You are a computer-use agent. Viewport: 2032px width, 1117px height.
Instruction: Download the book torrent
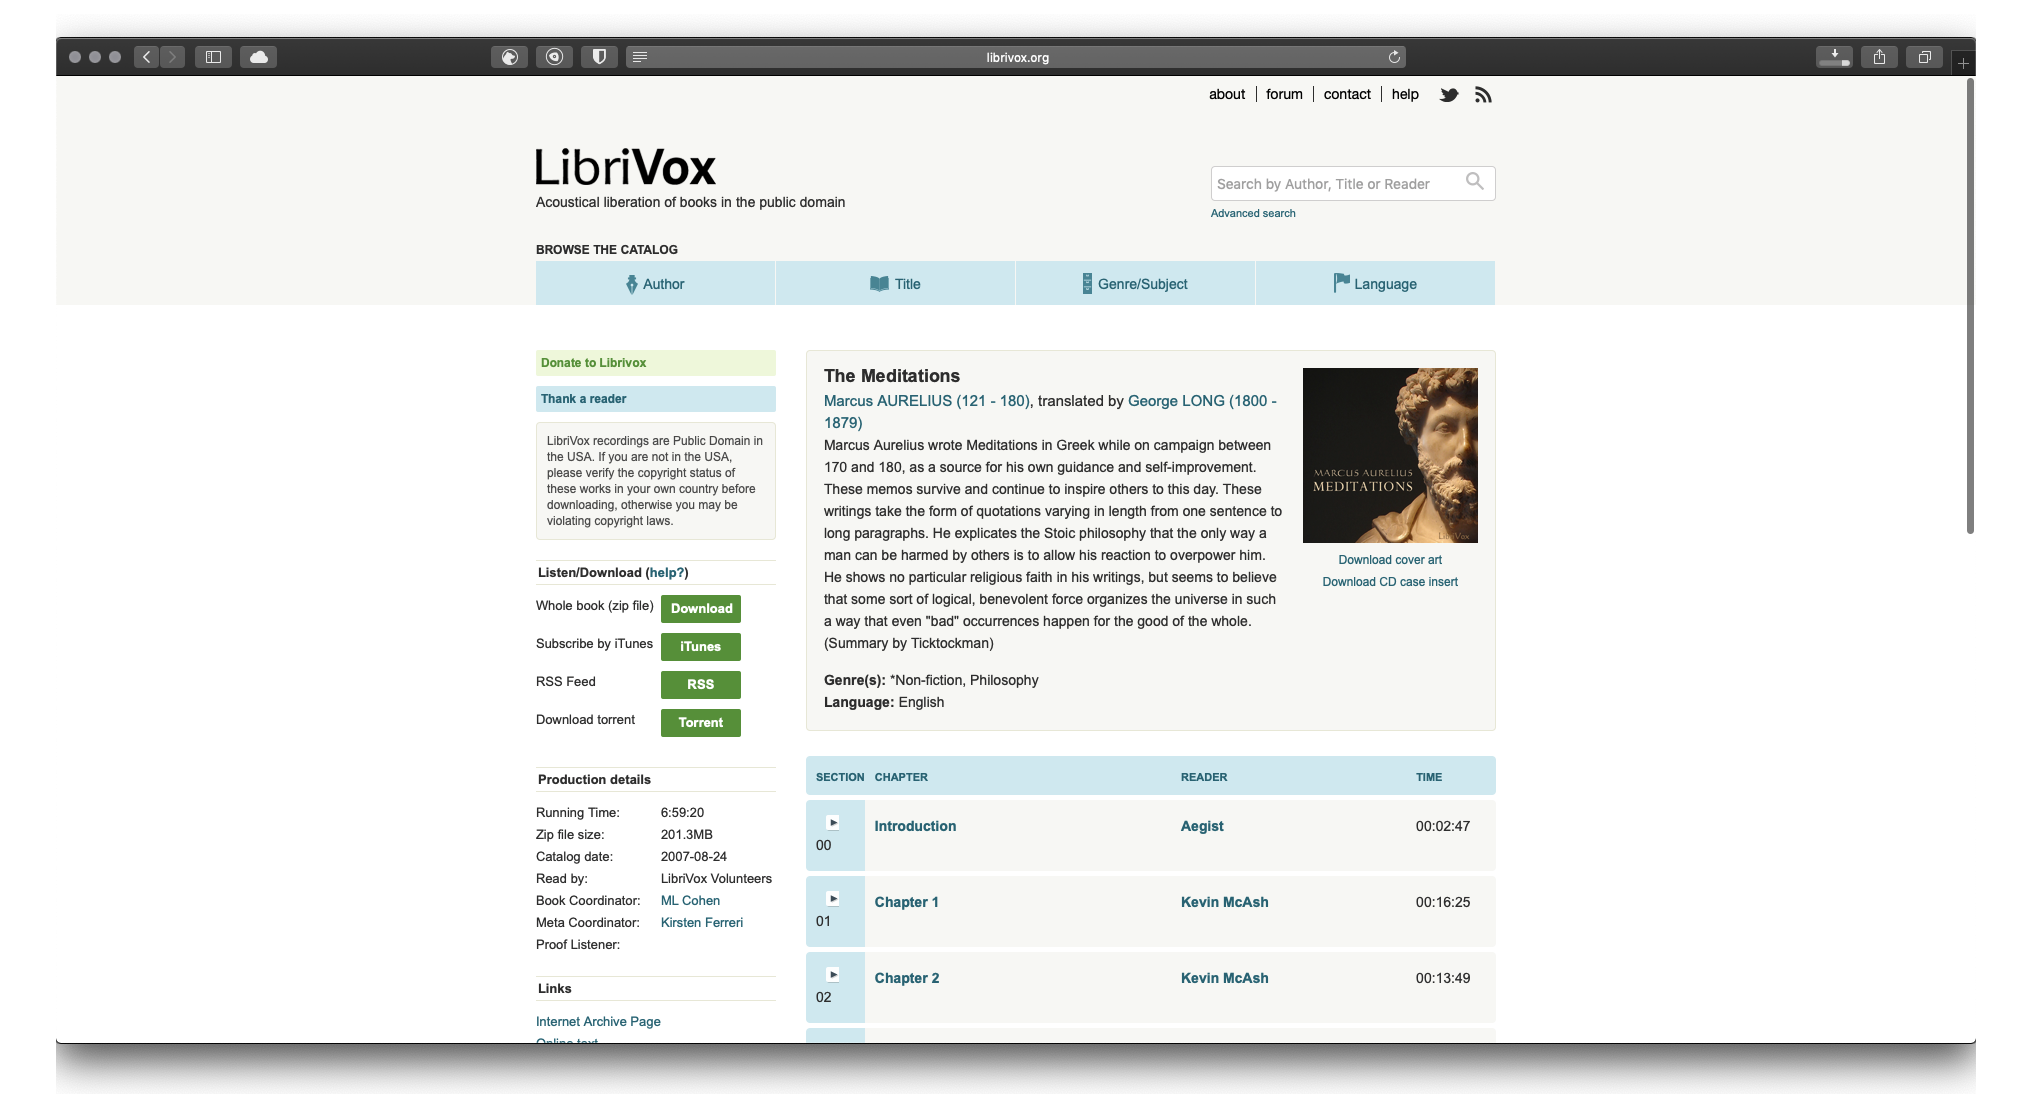[x=700, y=722]
